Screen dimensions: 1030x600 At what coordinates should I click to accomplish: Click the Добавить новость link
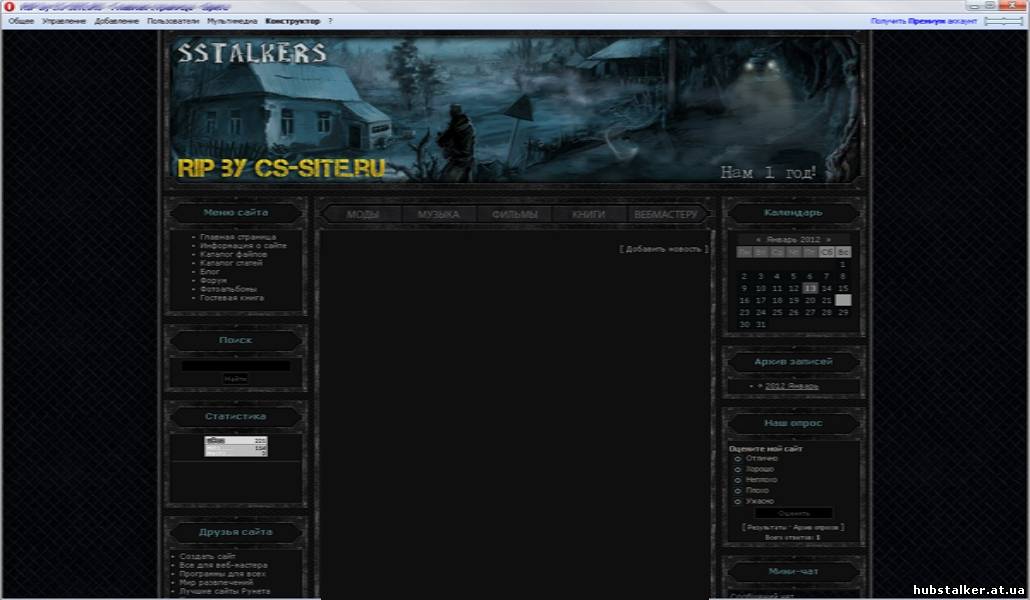click(663, 249)
